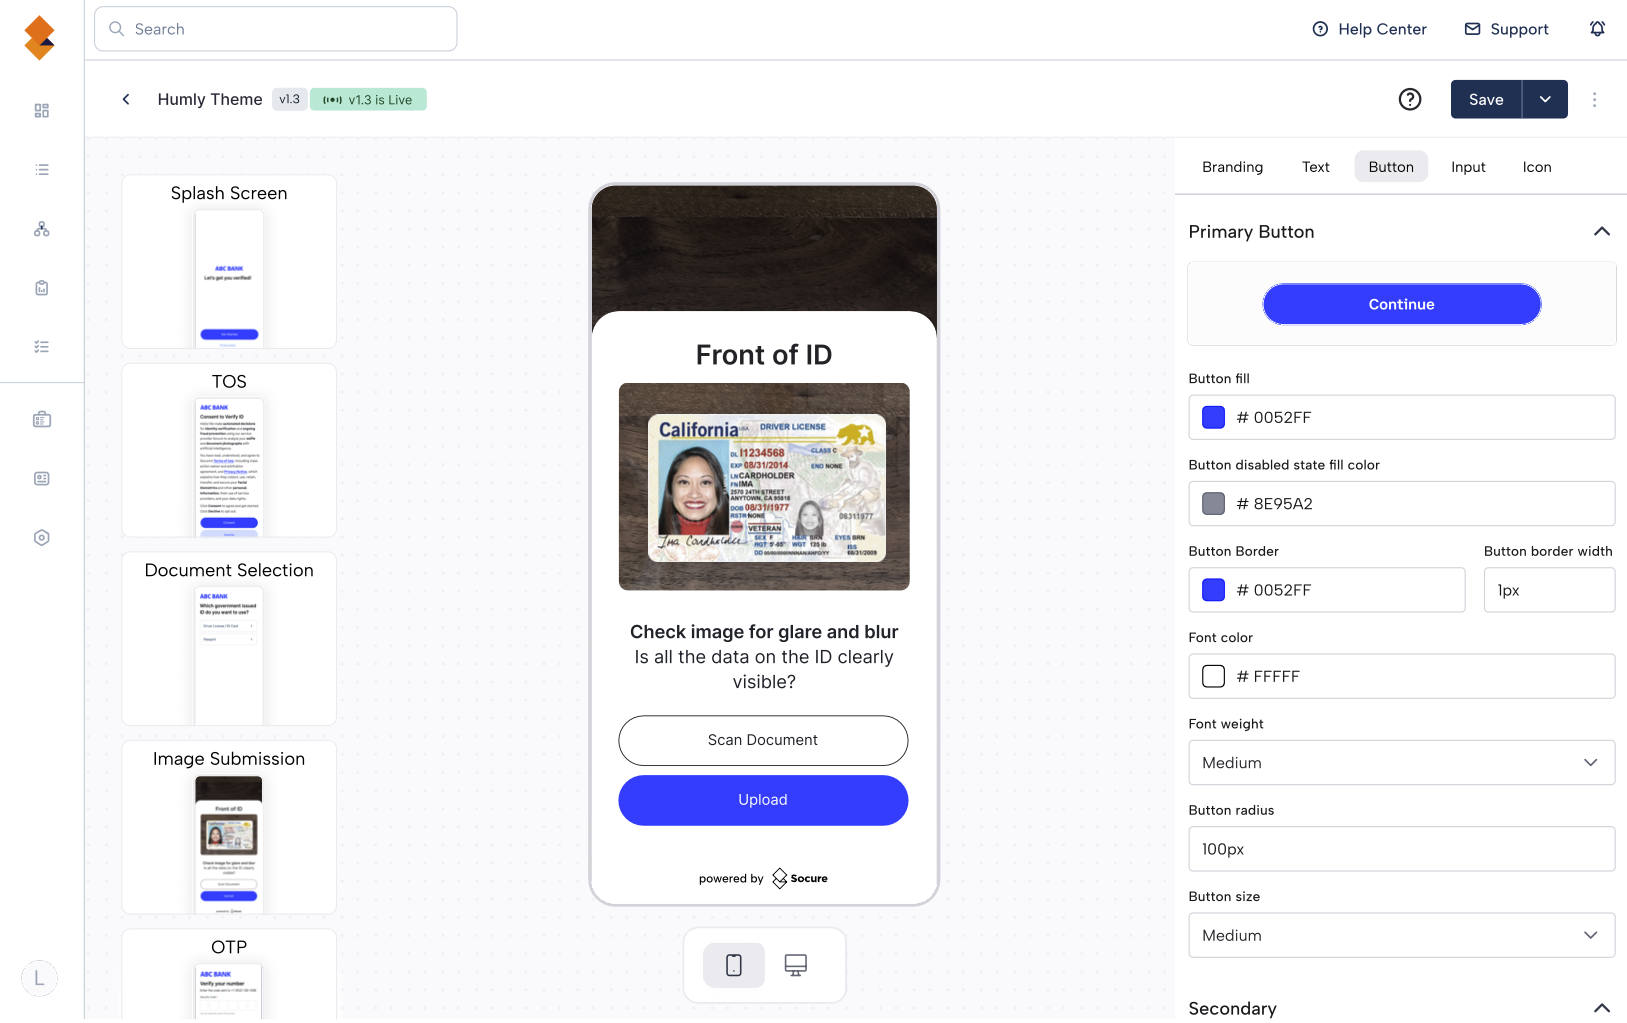Image resolution: width=1627 pixels, height=1023 pixels.
Task: Switch to the Branding tab
Action: [1232, 167]
